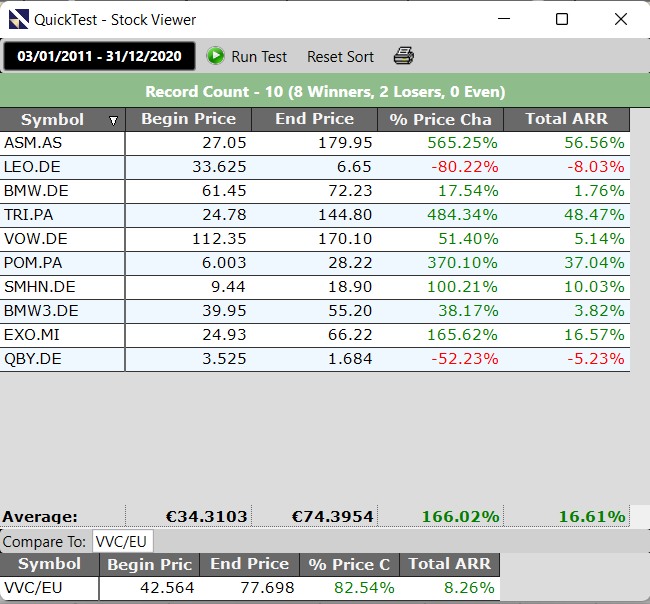Sort by the End Price column header
Screen dimensions: 650x604
click(x=313, y=119)
